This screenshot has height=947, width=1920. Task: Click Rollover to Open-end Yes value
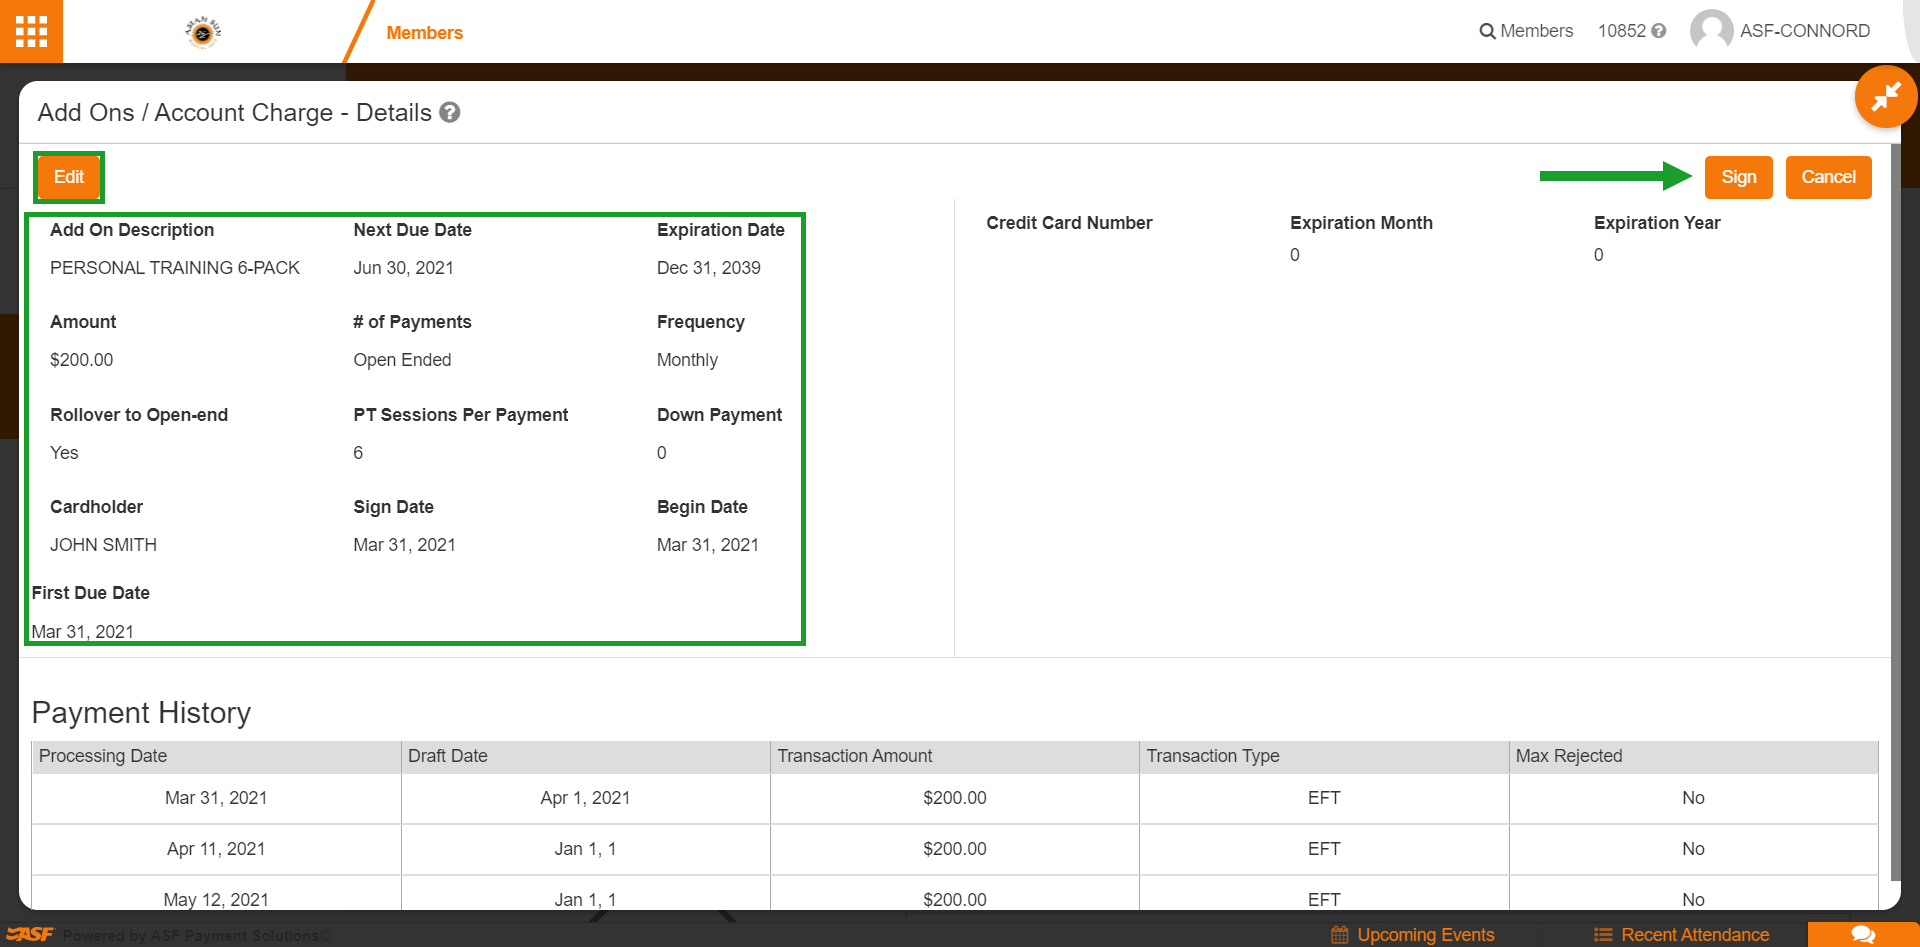[x=64, y=453]
